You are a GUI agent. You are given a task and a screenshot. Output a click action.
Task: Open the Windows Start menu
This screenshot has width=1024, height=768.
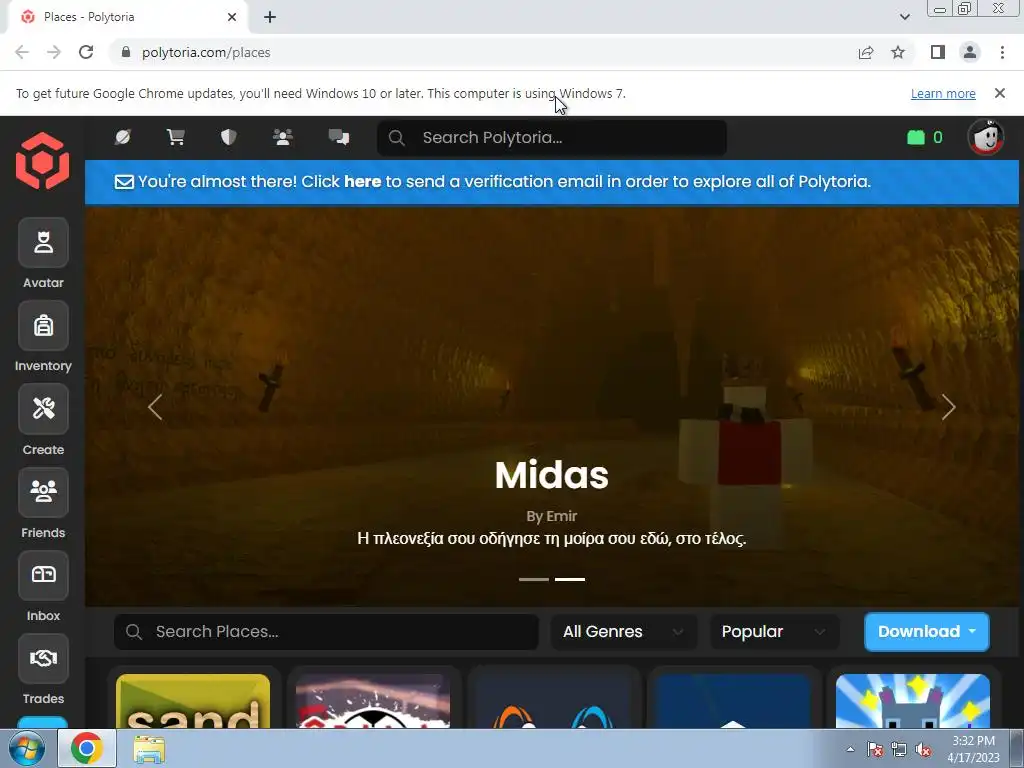tap(26, 748)
